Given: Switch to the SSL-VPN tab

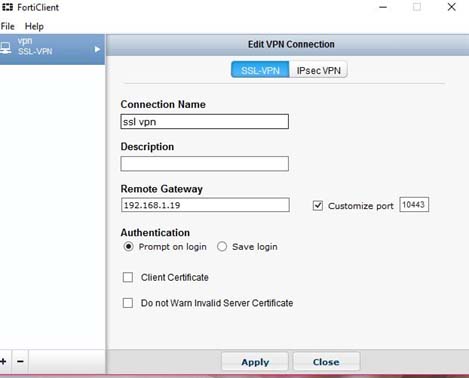Looking at the screenshot, I should 260,70.
